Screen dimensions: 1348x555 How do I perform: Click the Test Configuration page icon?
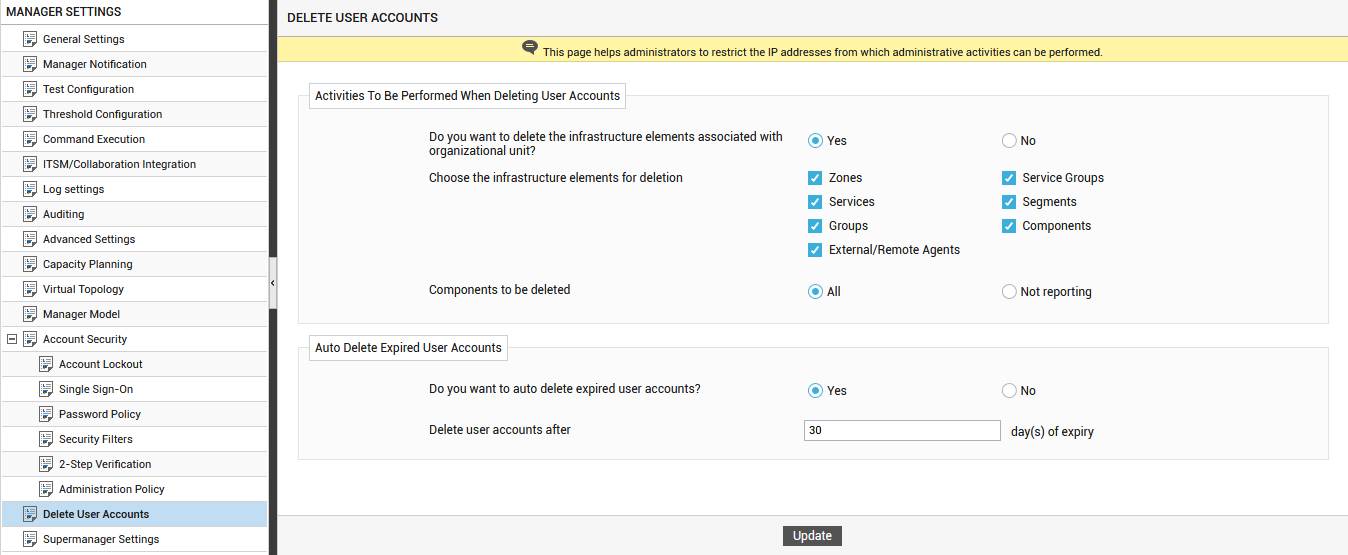(30, 89)
